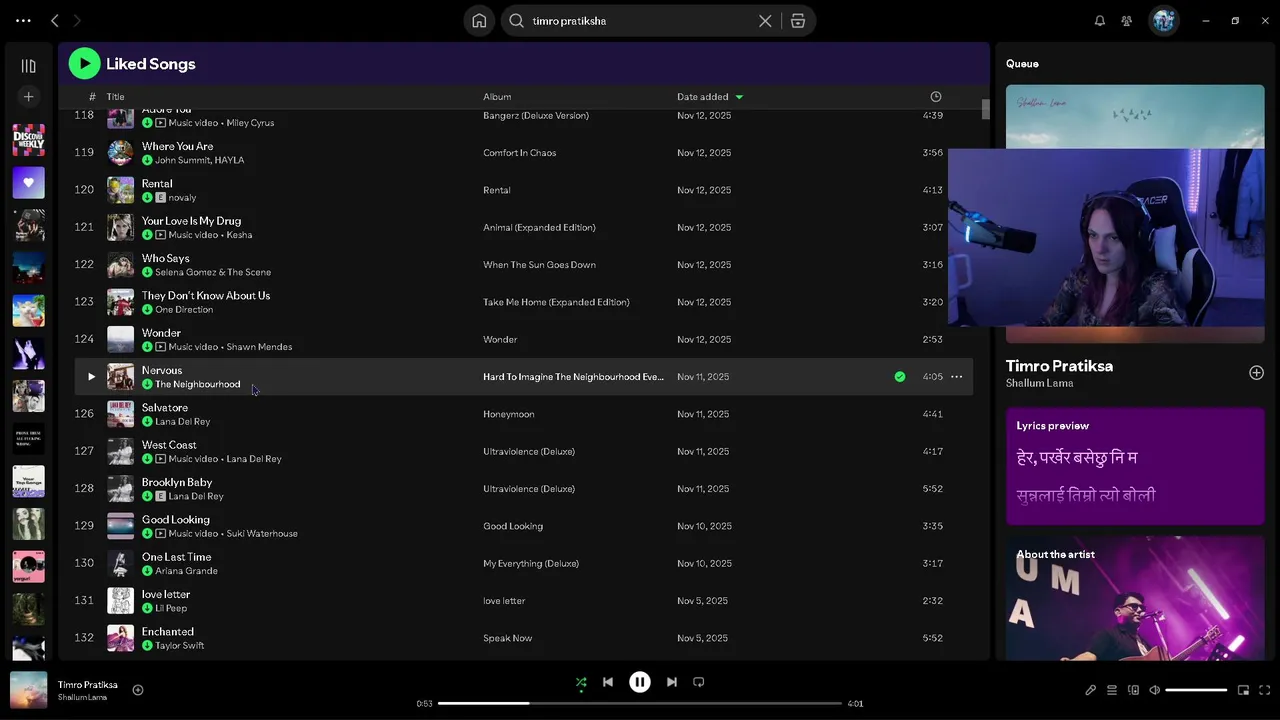
Task: Select the song Salvatore
Action: pos(164,408)
